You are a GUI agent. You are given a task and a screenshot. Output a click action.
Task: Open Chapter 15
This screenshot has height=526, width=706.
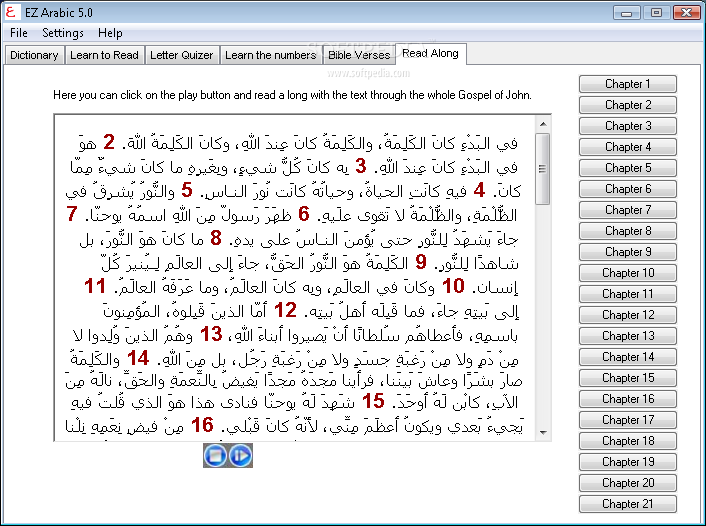(628, 378)
